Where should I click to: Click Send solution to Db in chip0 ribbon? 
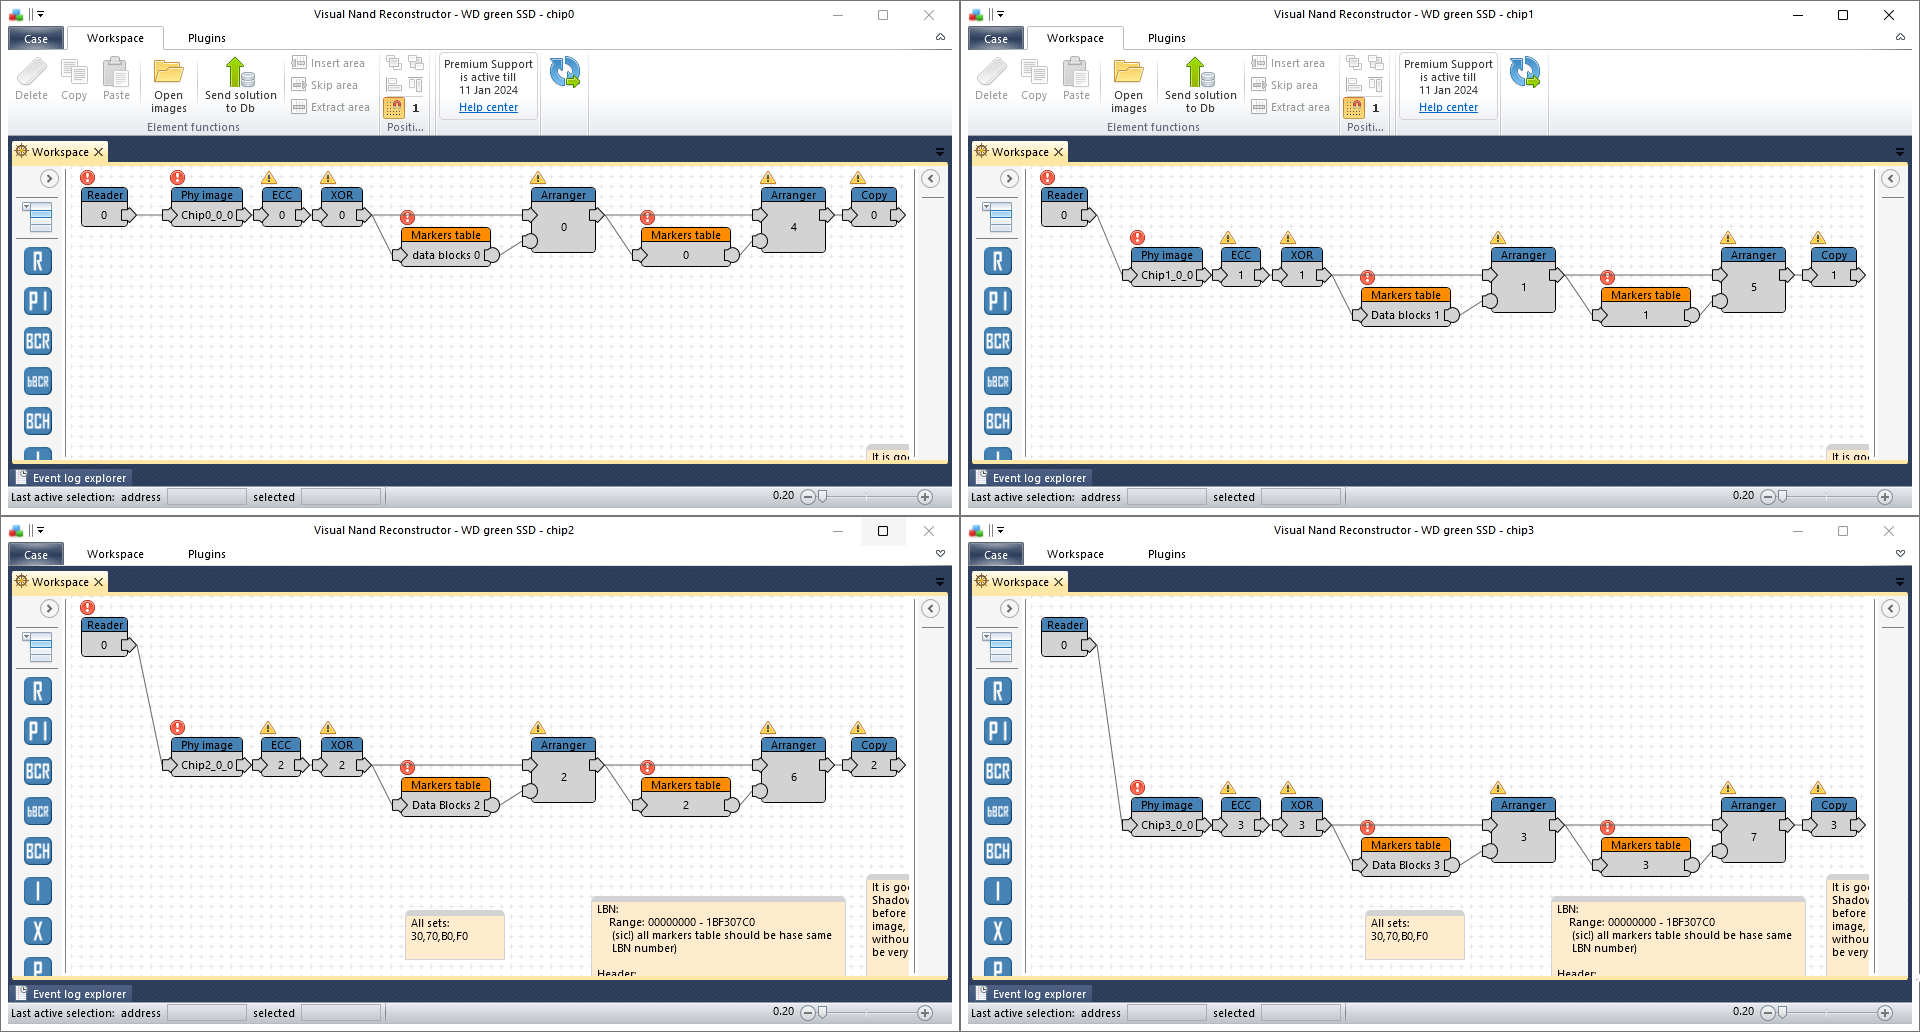[x=240, y=85]
